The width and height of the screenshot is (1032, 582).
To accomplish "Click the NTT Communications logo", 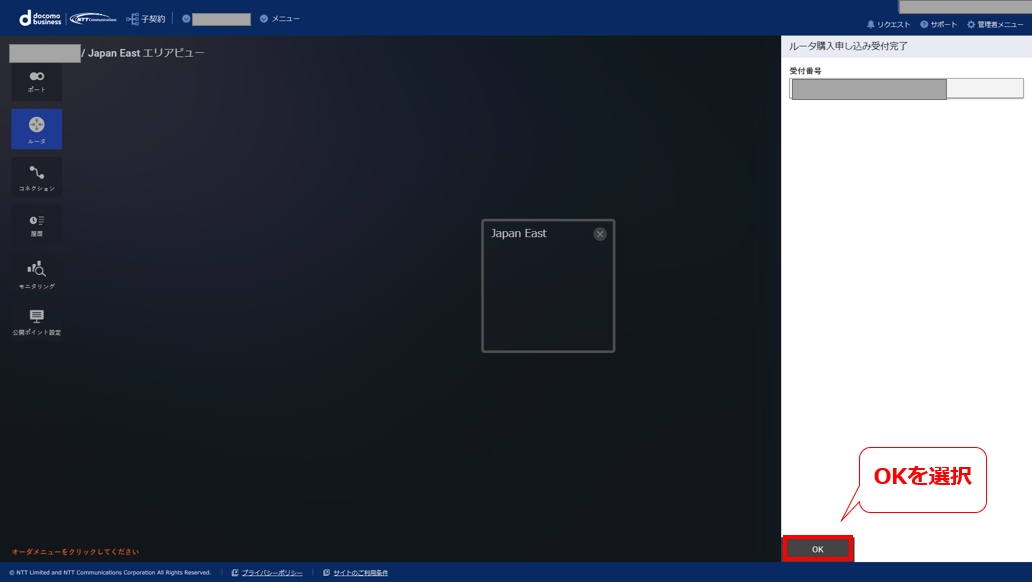I will point(93,18).
